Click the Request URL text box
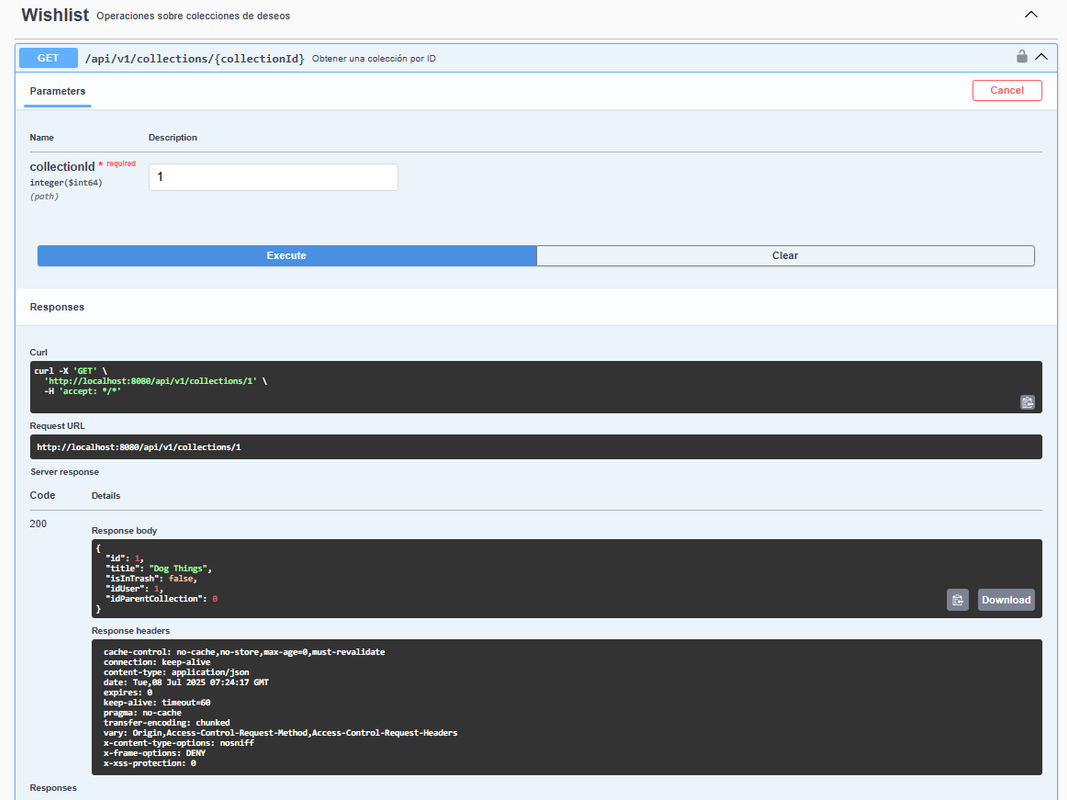Screen dimensions: 1067x800 click(x=536, y=447)
